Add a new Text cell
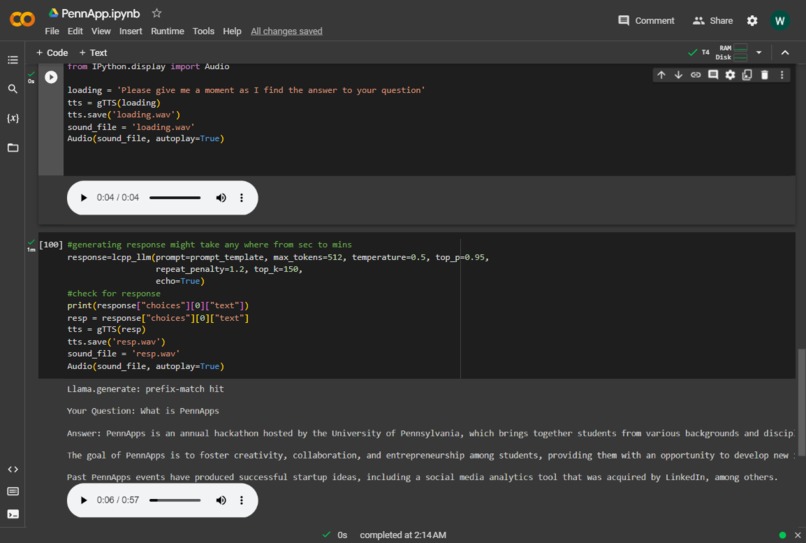 pos(93,52)
